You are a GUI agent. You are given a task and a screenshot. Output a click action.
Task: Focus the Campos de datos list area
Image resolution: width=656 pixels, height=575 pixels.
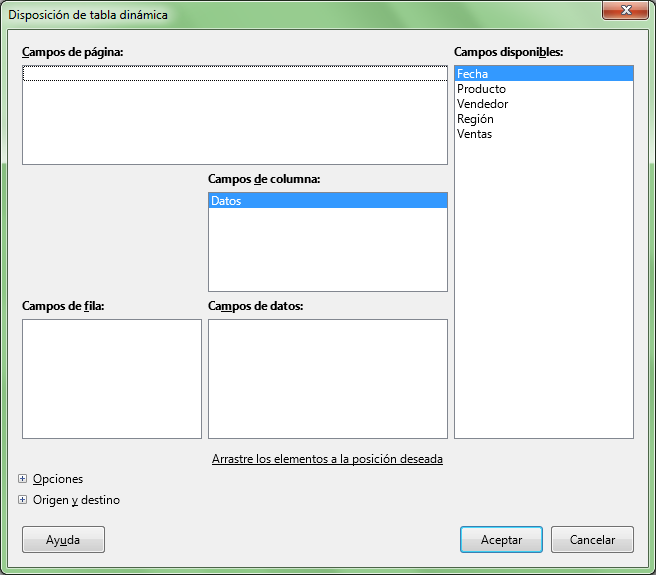(327, 378)
